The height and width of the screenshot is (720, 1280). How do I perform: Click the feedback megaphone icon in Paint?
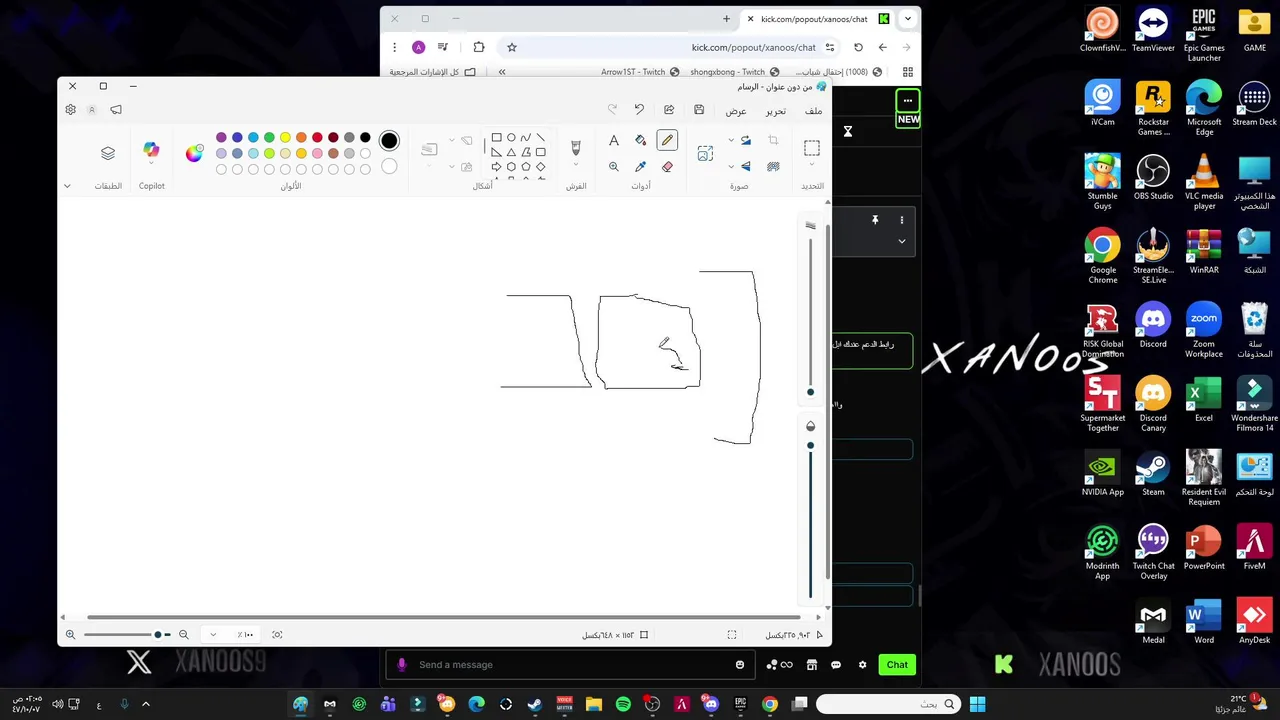[116, 110]
